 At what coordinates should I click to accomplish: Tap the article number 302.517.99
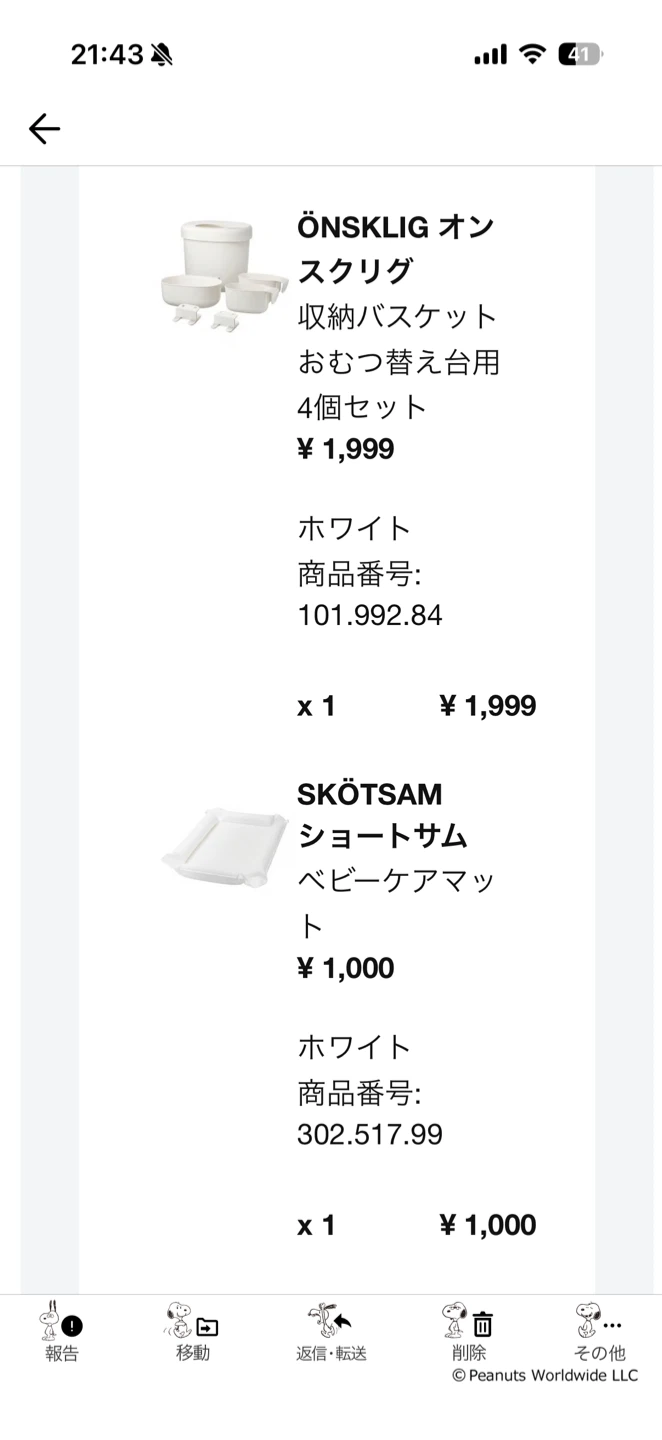tap(370, 1134)
